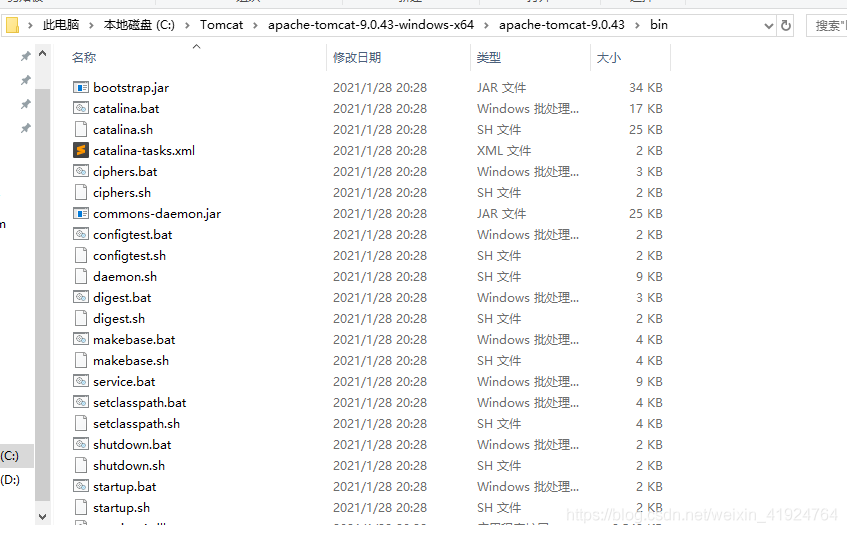Viewport: 847px width, 533px height.
Task: Click the configtest.bat file icon
Action: click(x=80, y=234)
